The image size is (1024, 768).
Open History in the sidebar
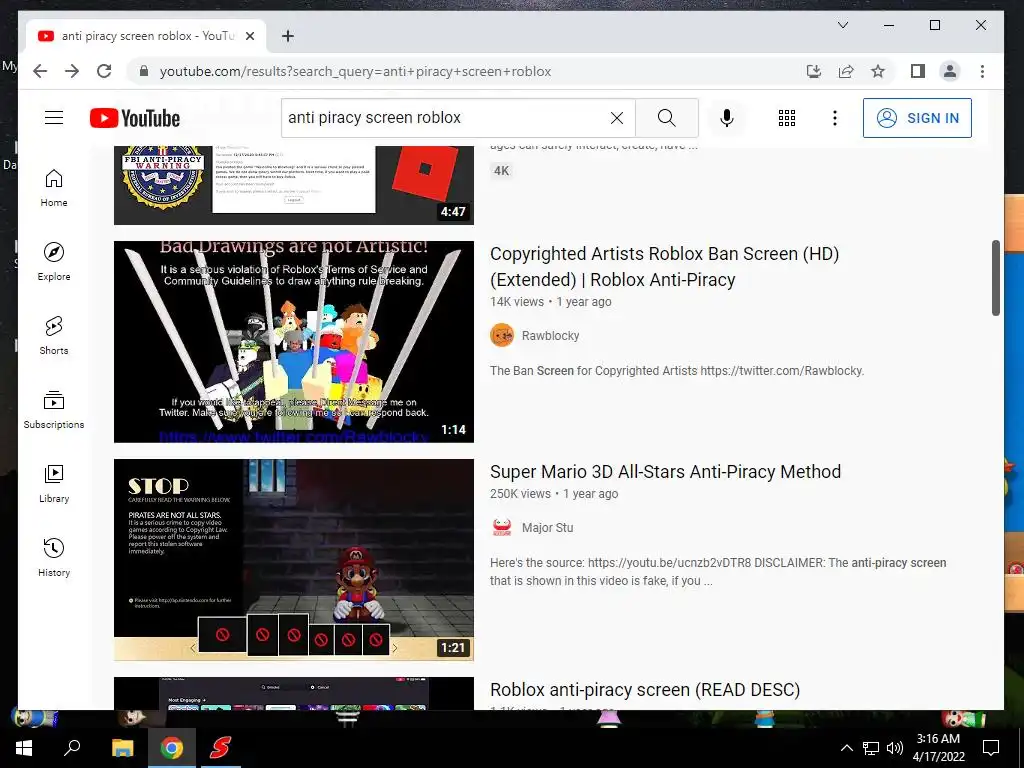(54, 557)
